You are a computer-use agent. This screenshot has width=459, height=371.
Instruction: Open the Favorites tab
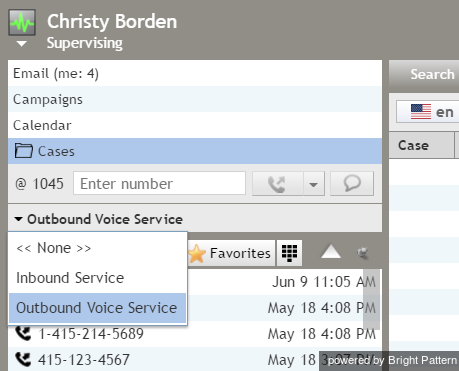tap(231, 253)
